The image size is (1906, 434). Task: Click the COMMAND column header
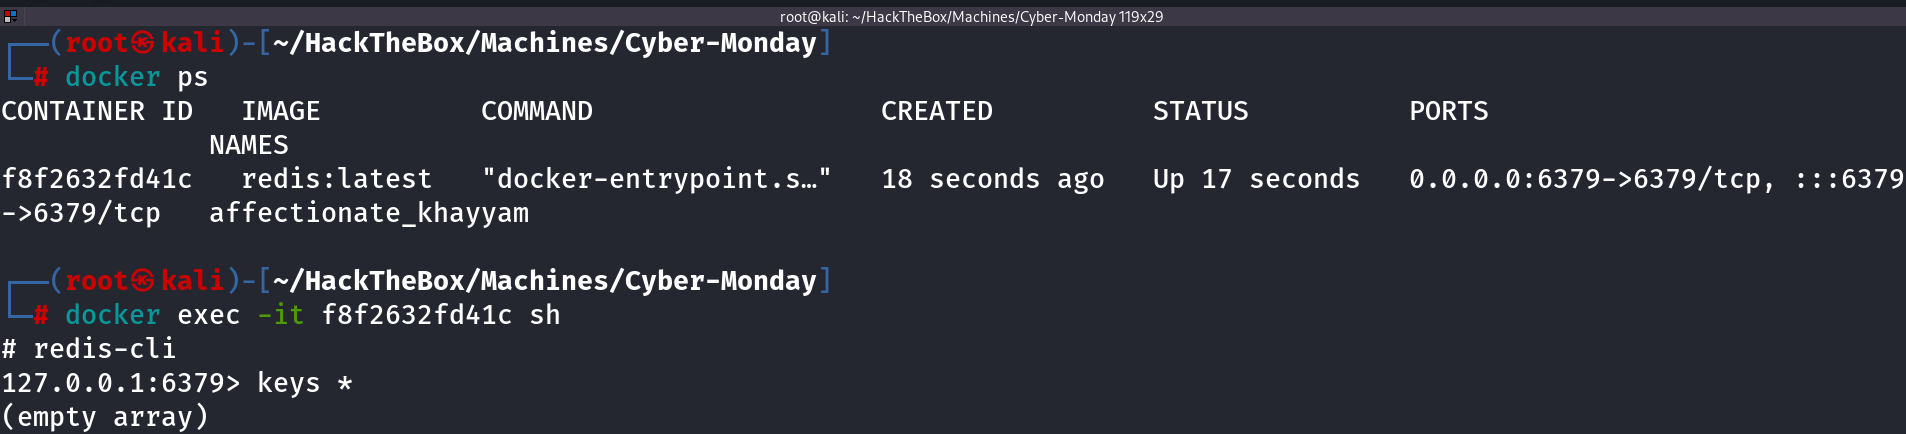pos(537,111)
